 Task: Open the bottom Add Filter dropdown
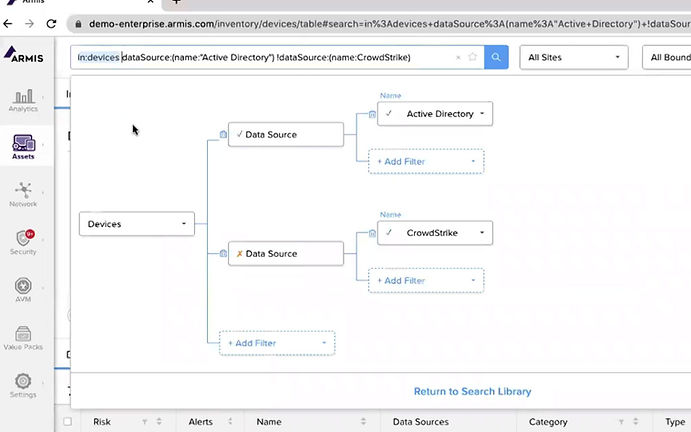click(277, 343)
